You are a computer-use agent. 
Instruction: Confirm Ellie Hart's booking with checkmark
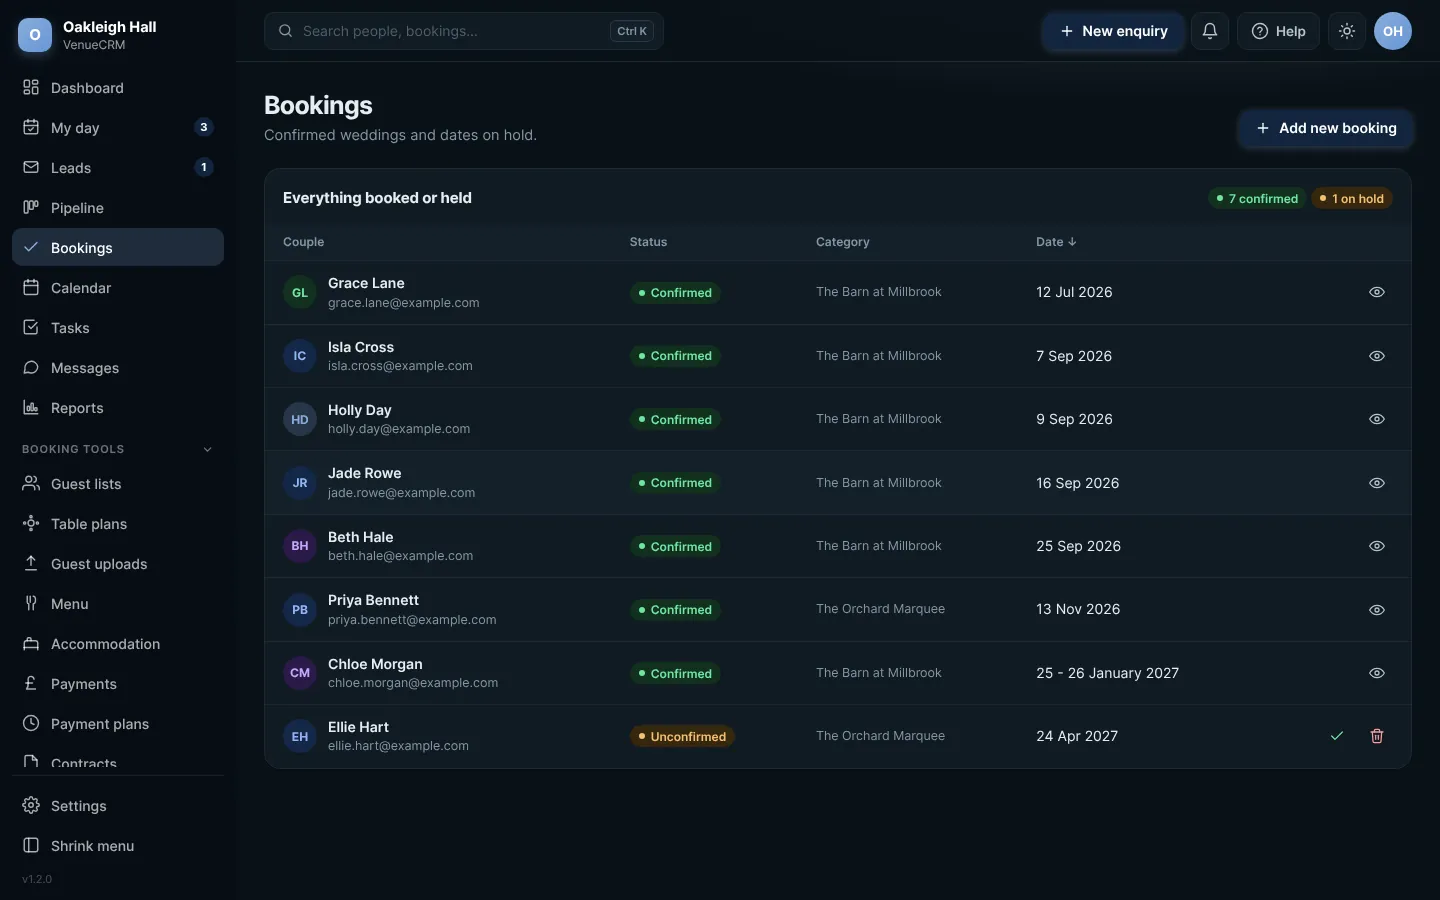pos(1337,736)
